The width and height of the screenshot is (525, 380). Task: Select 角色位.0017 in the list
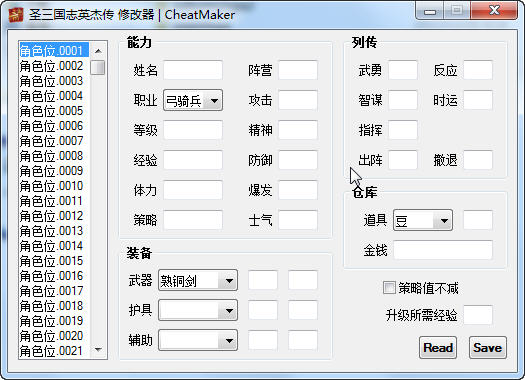tap(54, 291)
